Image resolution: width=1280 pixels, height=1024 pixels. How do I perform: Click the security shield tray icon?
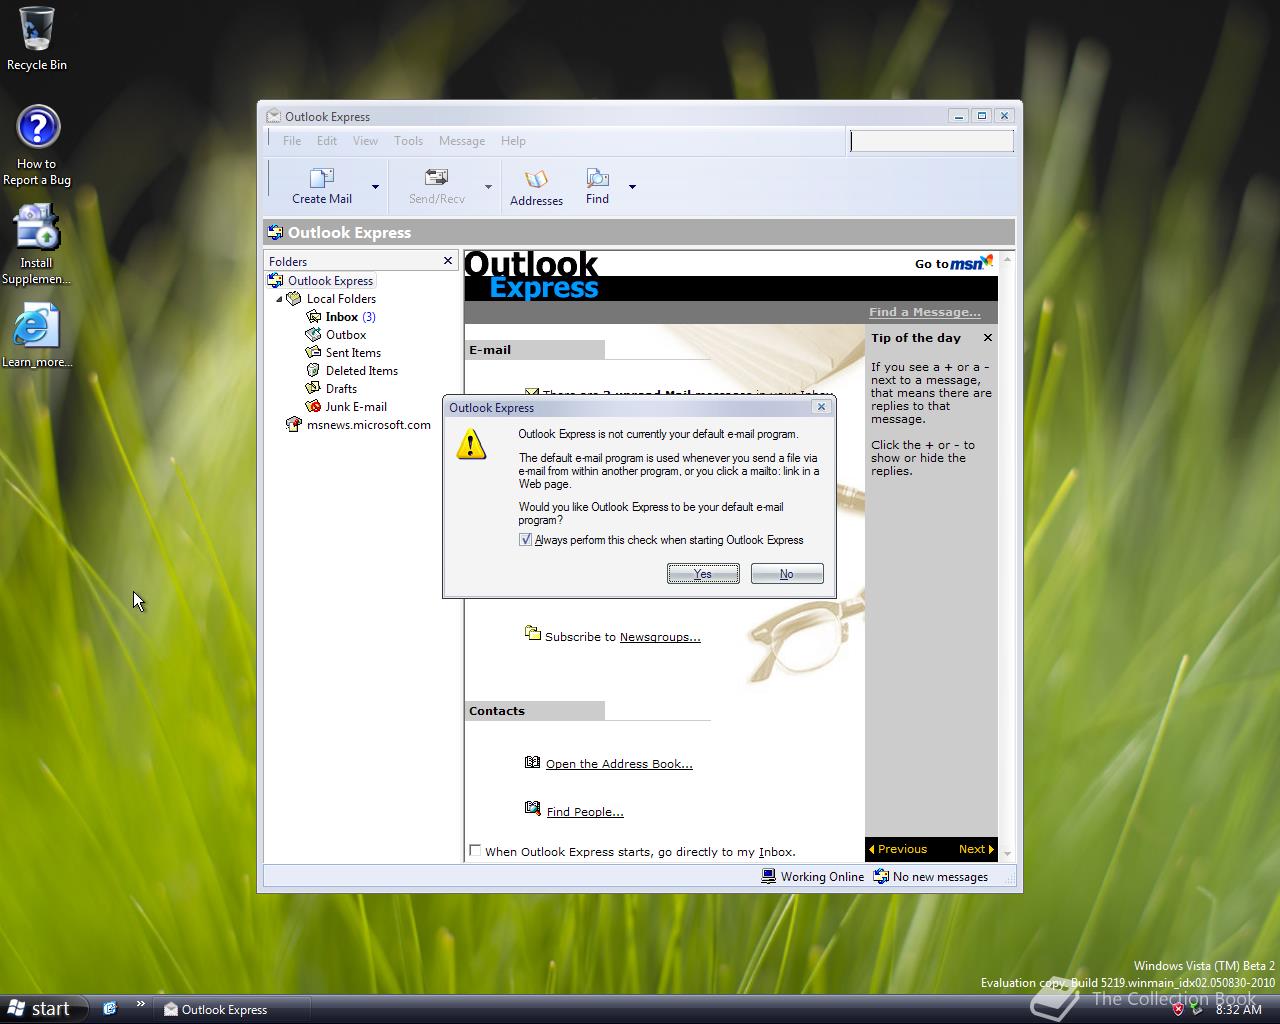tap(1178, 1009)
